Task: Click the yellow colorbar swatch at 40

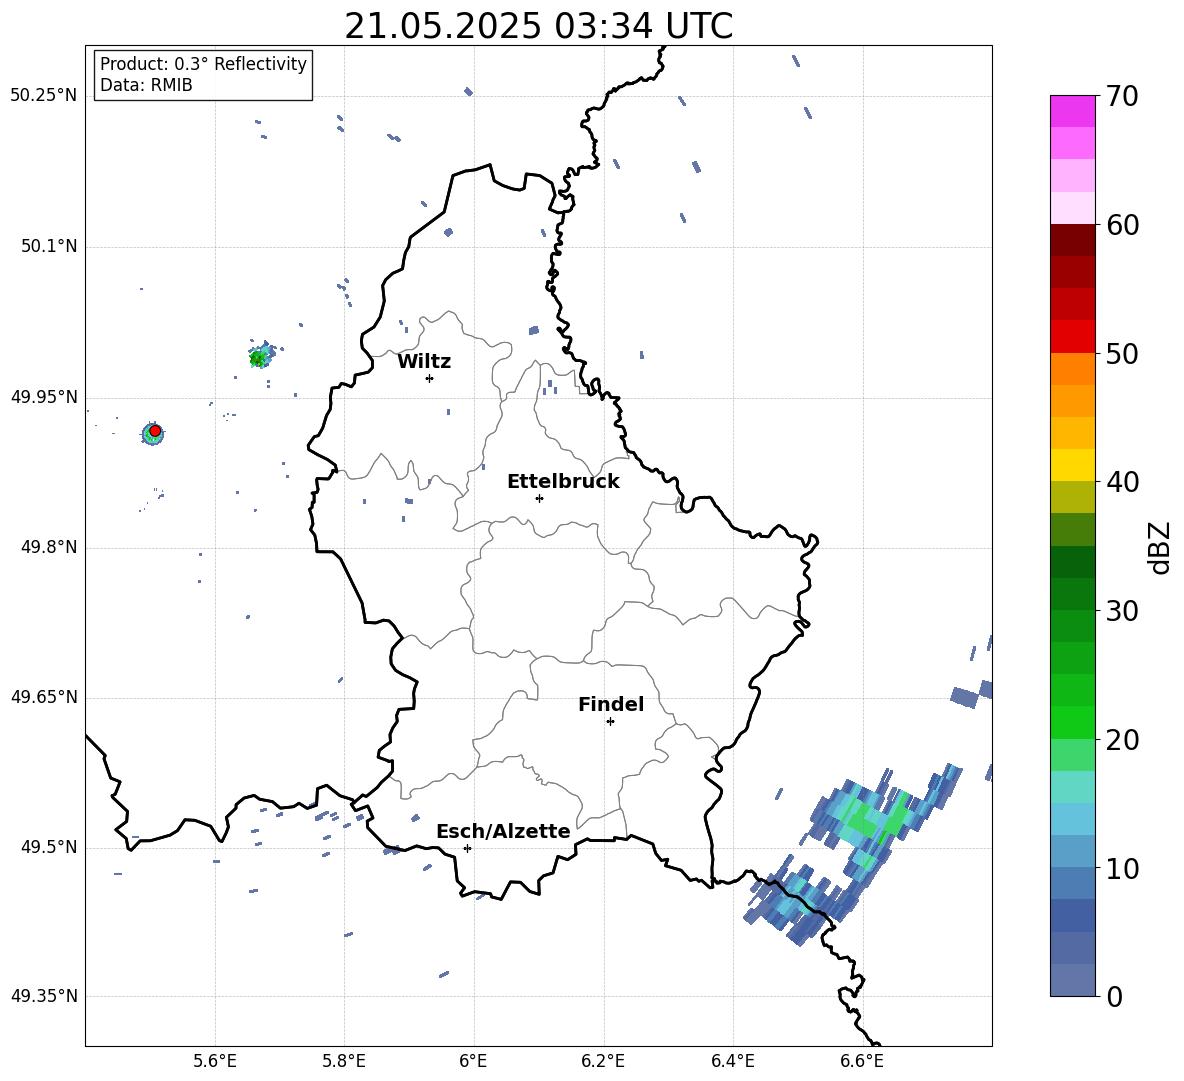Action: tap(1072, 465)
